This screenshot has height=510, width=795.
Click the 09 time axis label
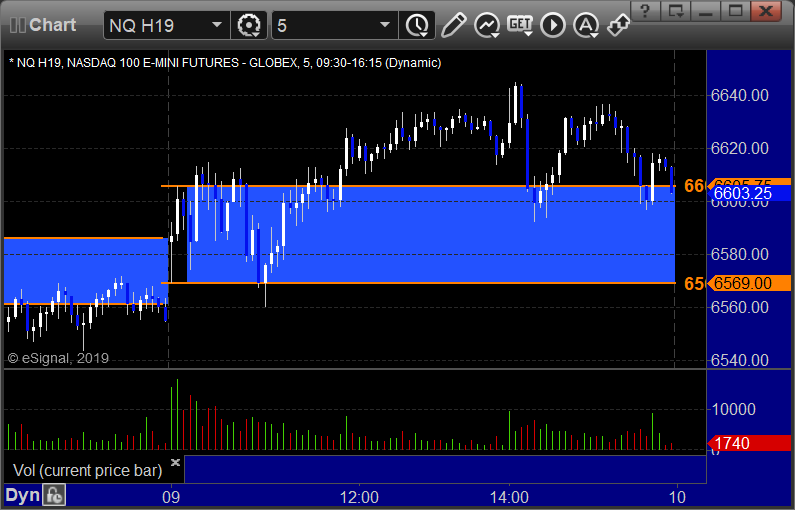click(x=171, y=497)
